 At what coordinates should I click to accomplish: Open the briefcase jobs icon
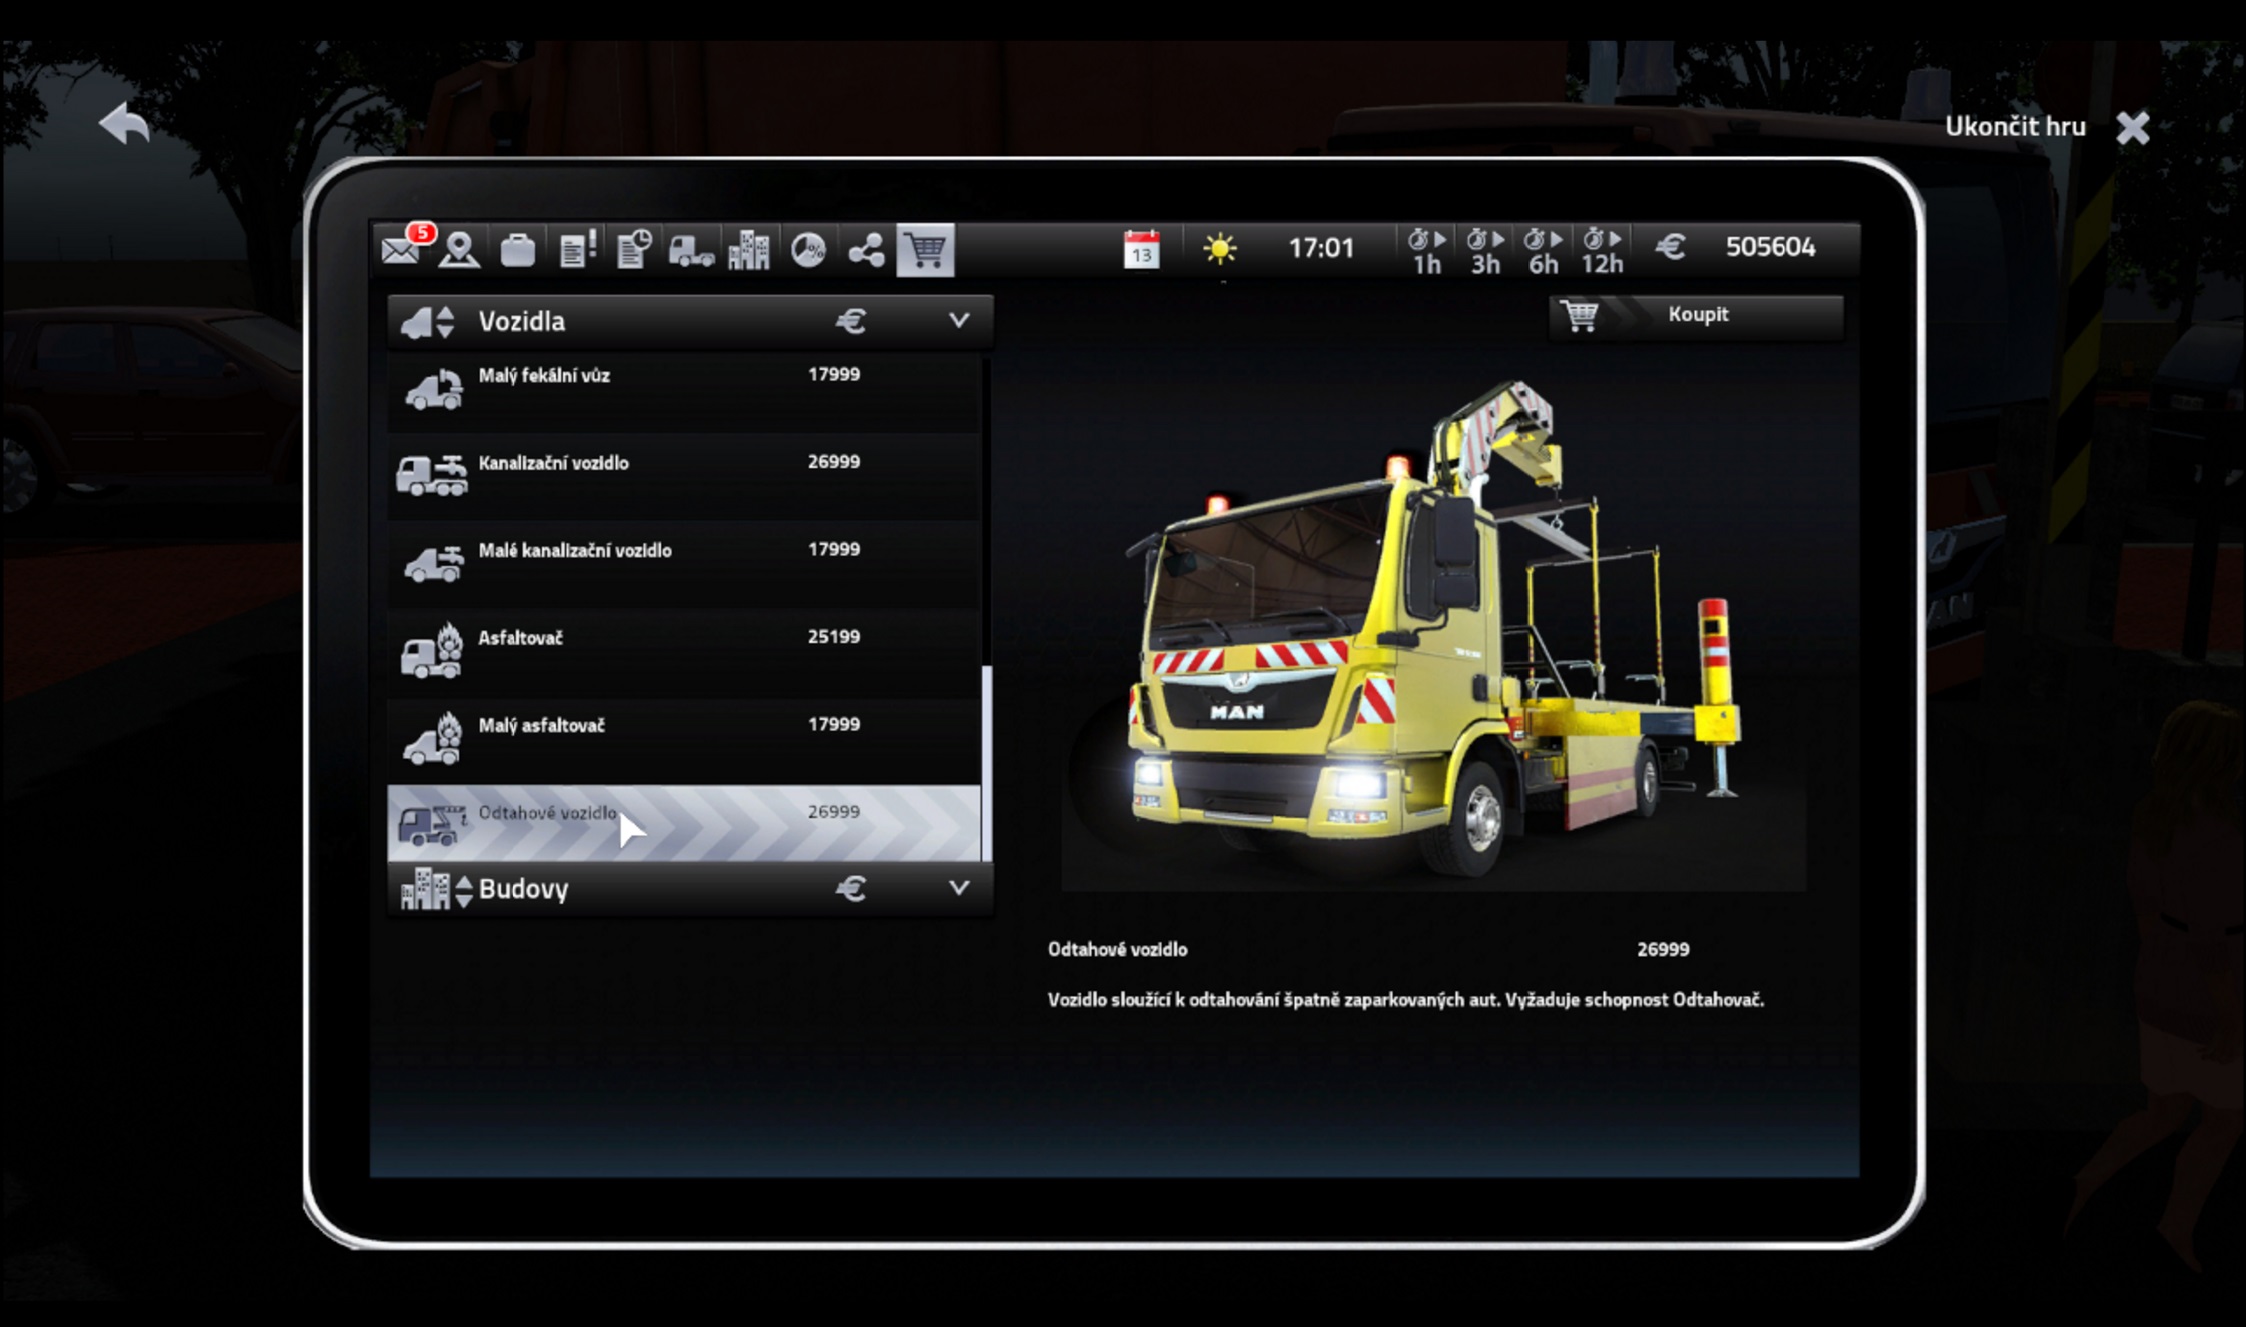tap(517, 250)
